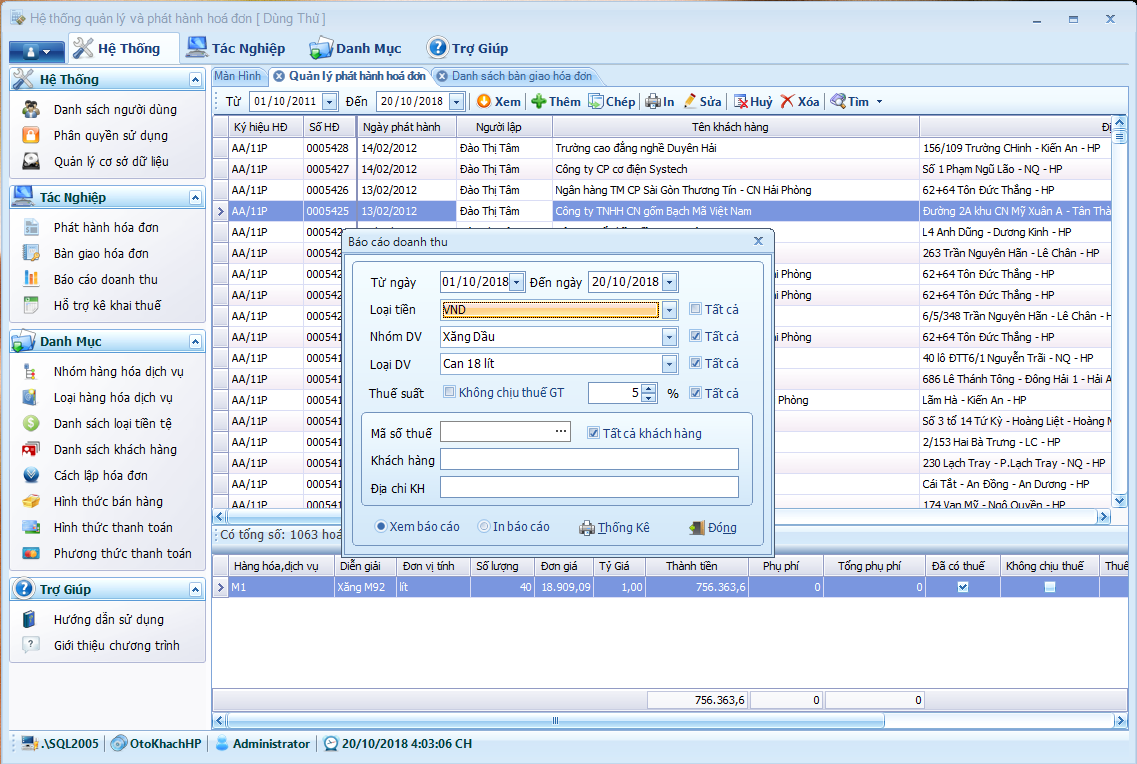Click the Chép copy toolbar icon
Viewport: 1137px width, 764px height.
(596, 101)
